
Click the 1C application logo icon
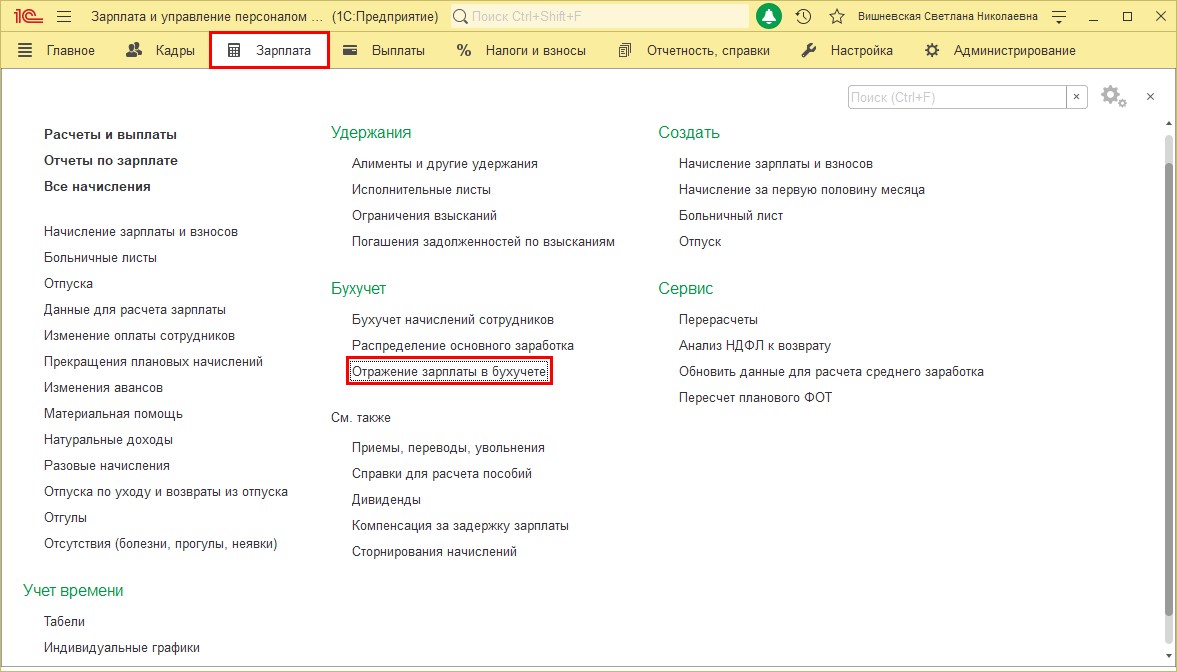click(x=28, y=17)
